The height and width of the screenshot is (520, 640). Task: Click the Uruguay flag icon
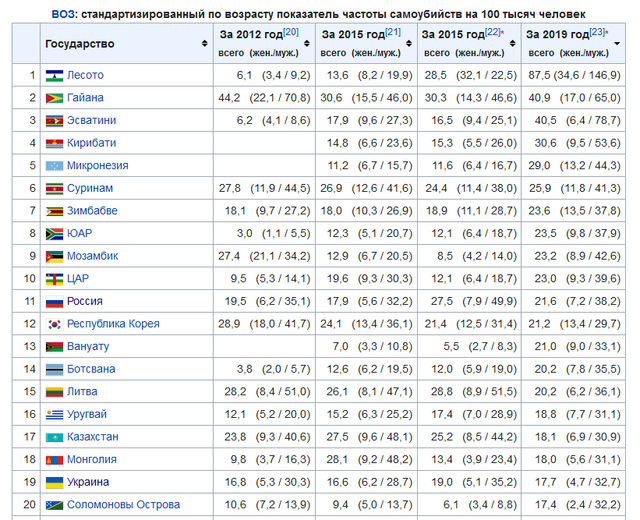click(x=54, y=415)
